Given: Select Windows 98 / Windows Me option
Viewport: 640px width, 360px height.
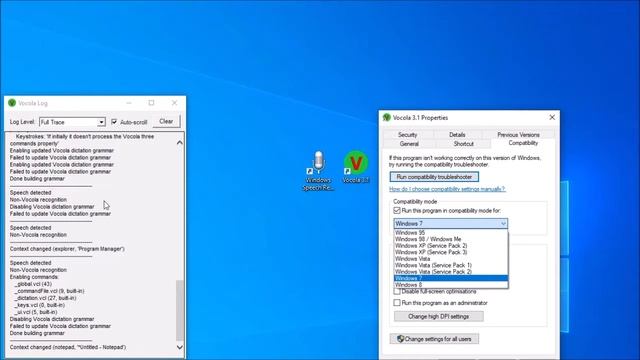Looking at the screenshot, I should click(451, 239).
